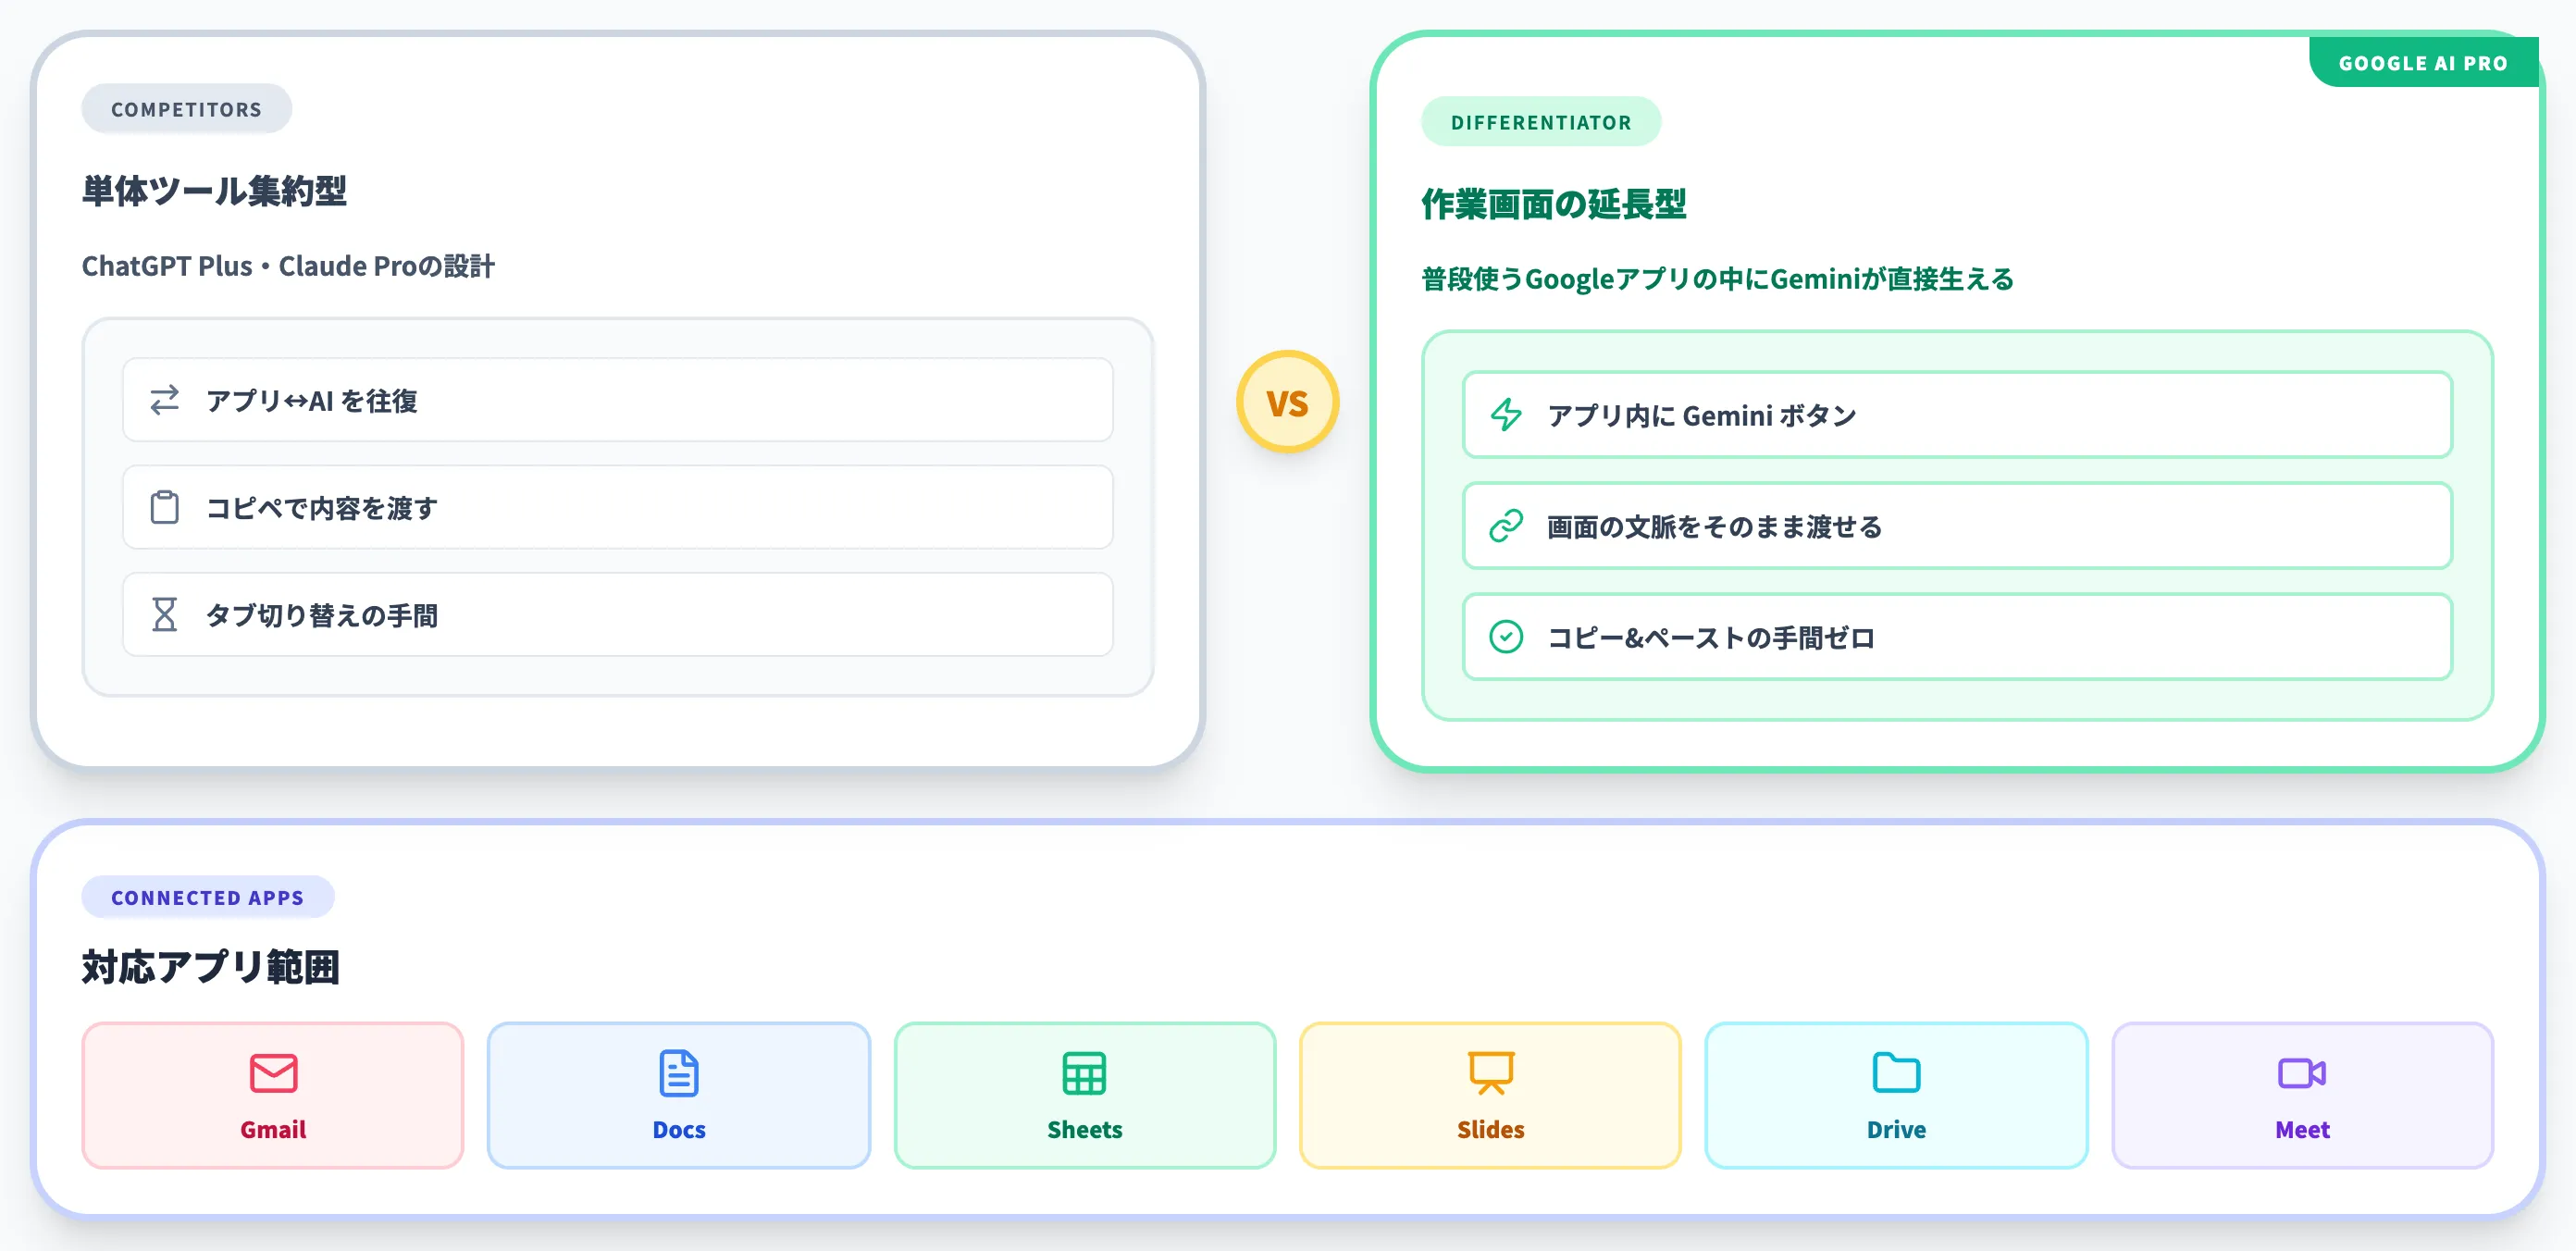The width and height of the screenshot is (2576, 1251).
Task: Click the Docs label text
Action: pos(679,1130)
